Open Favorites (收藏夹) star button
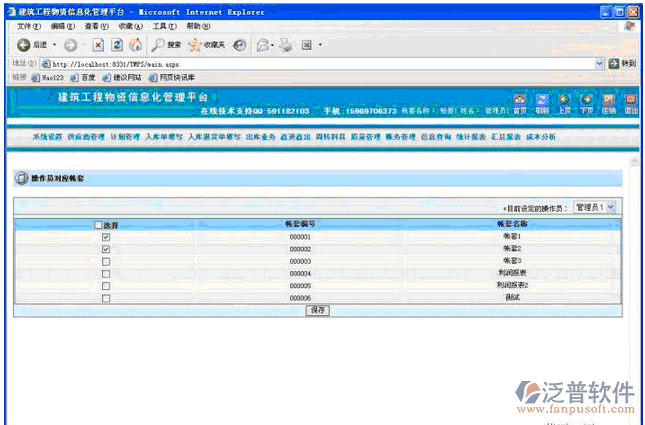This screenshot has width=645, height=425. 206,45
